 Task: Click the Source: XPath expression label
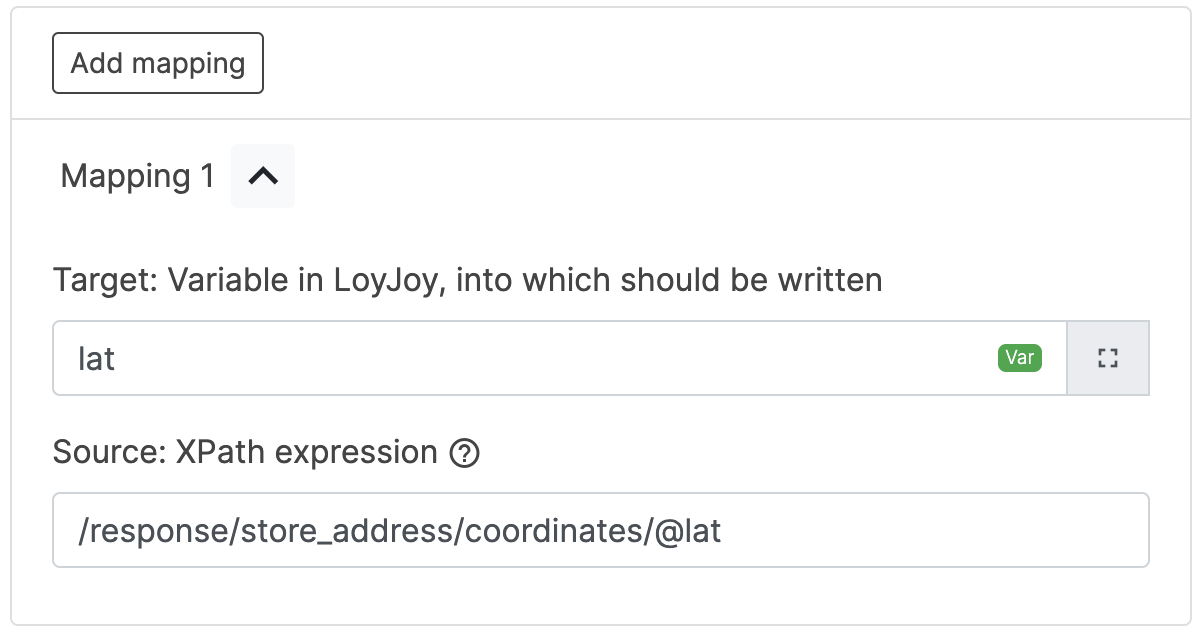(x=245, y=453)
